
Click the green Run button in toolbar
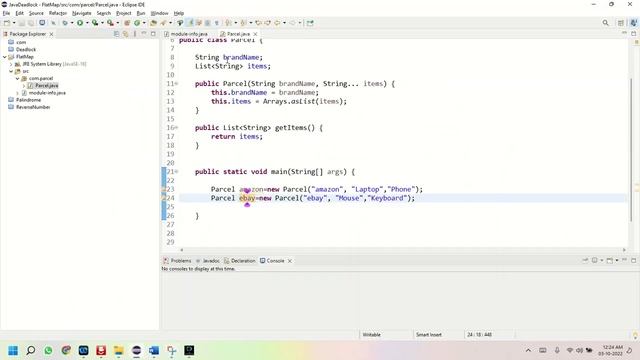point(80,23)
